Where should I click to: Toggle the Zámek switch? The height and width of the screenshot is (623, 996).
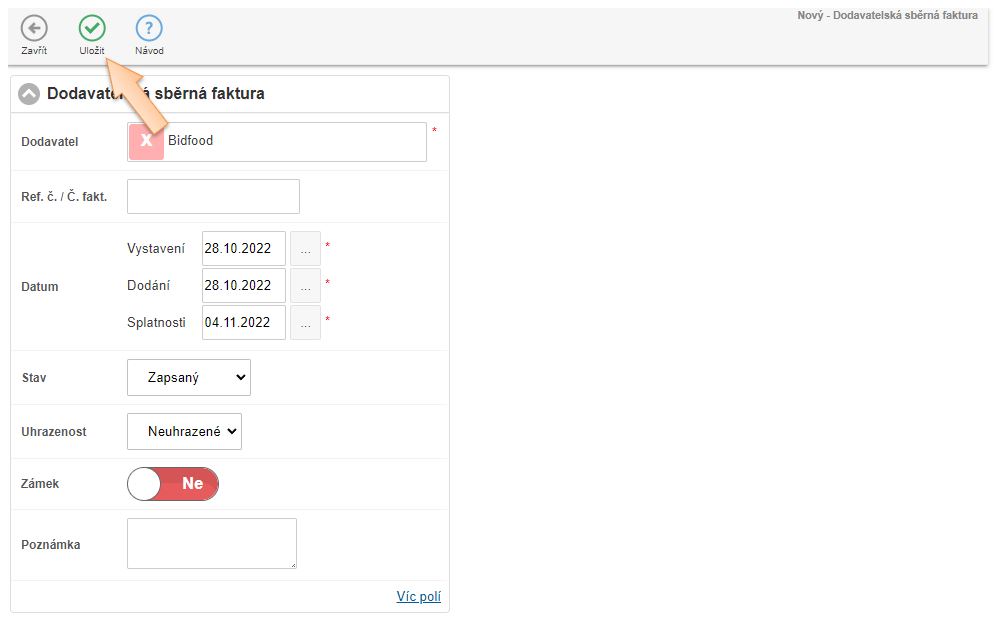[173, 484]
